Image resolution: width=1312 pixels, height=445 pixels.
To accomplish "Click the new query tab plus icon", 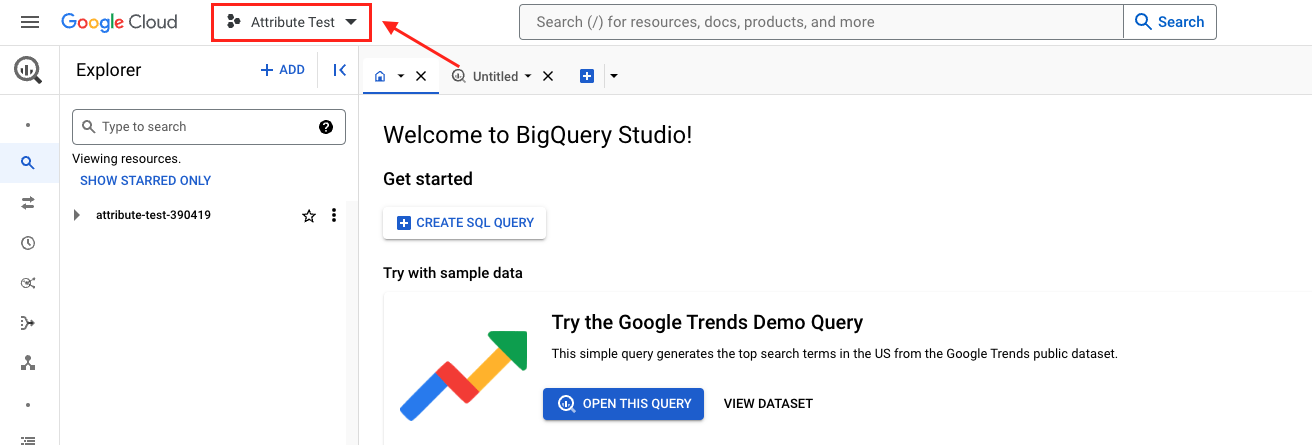I will (587, 76).
